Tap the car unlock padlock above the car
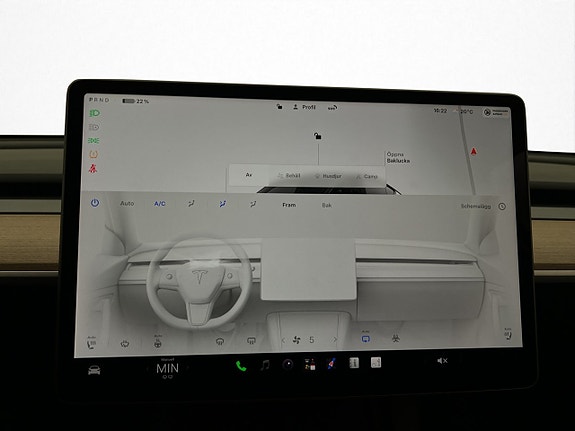This screenshot has height=431, width=575. tap(318, 136)
